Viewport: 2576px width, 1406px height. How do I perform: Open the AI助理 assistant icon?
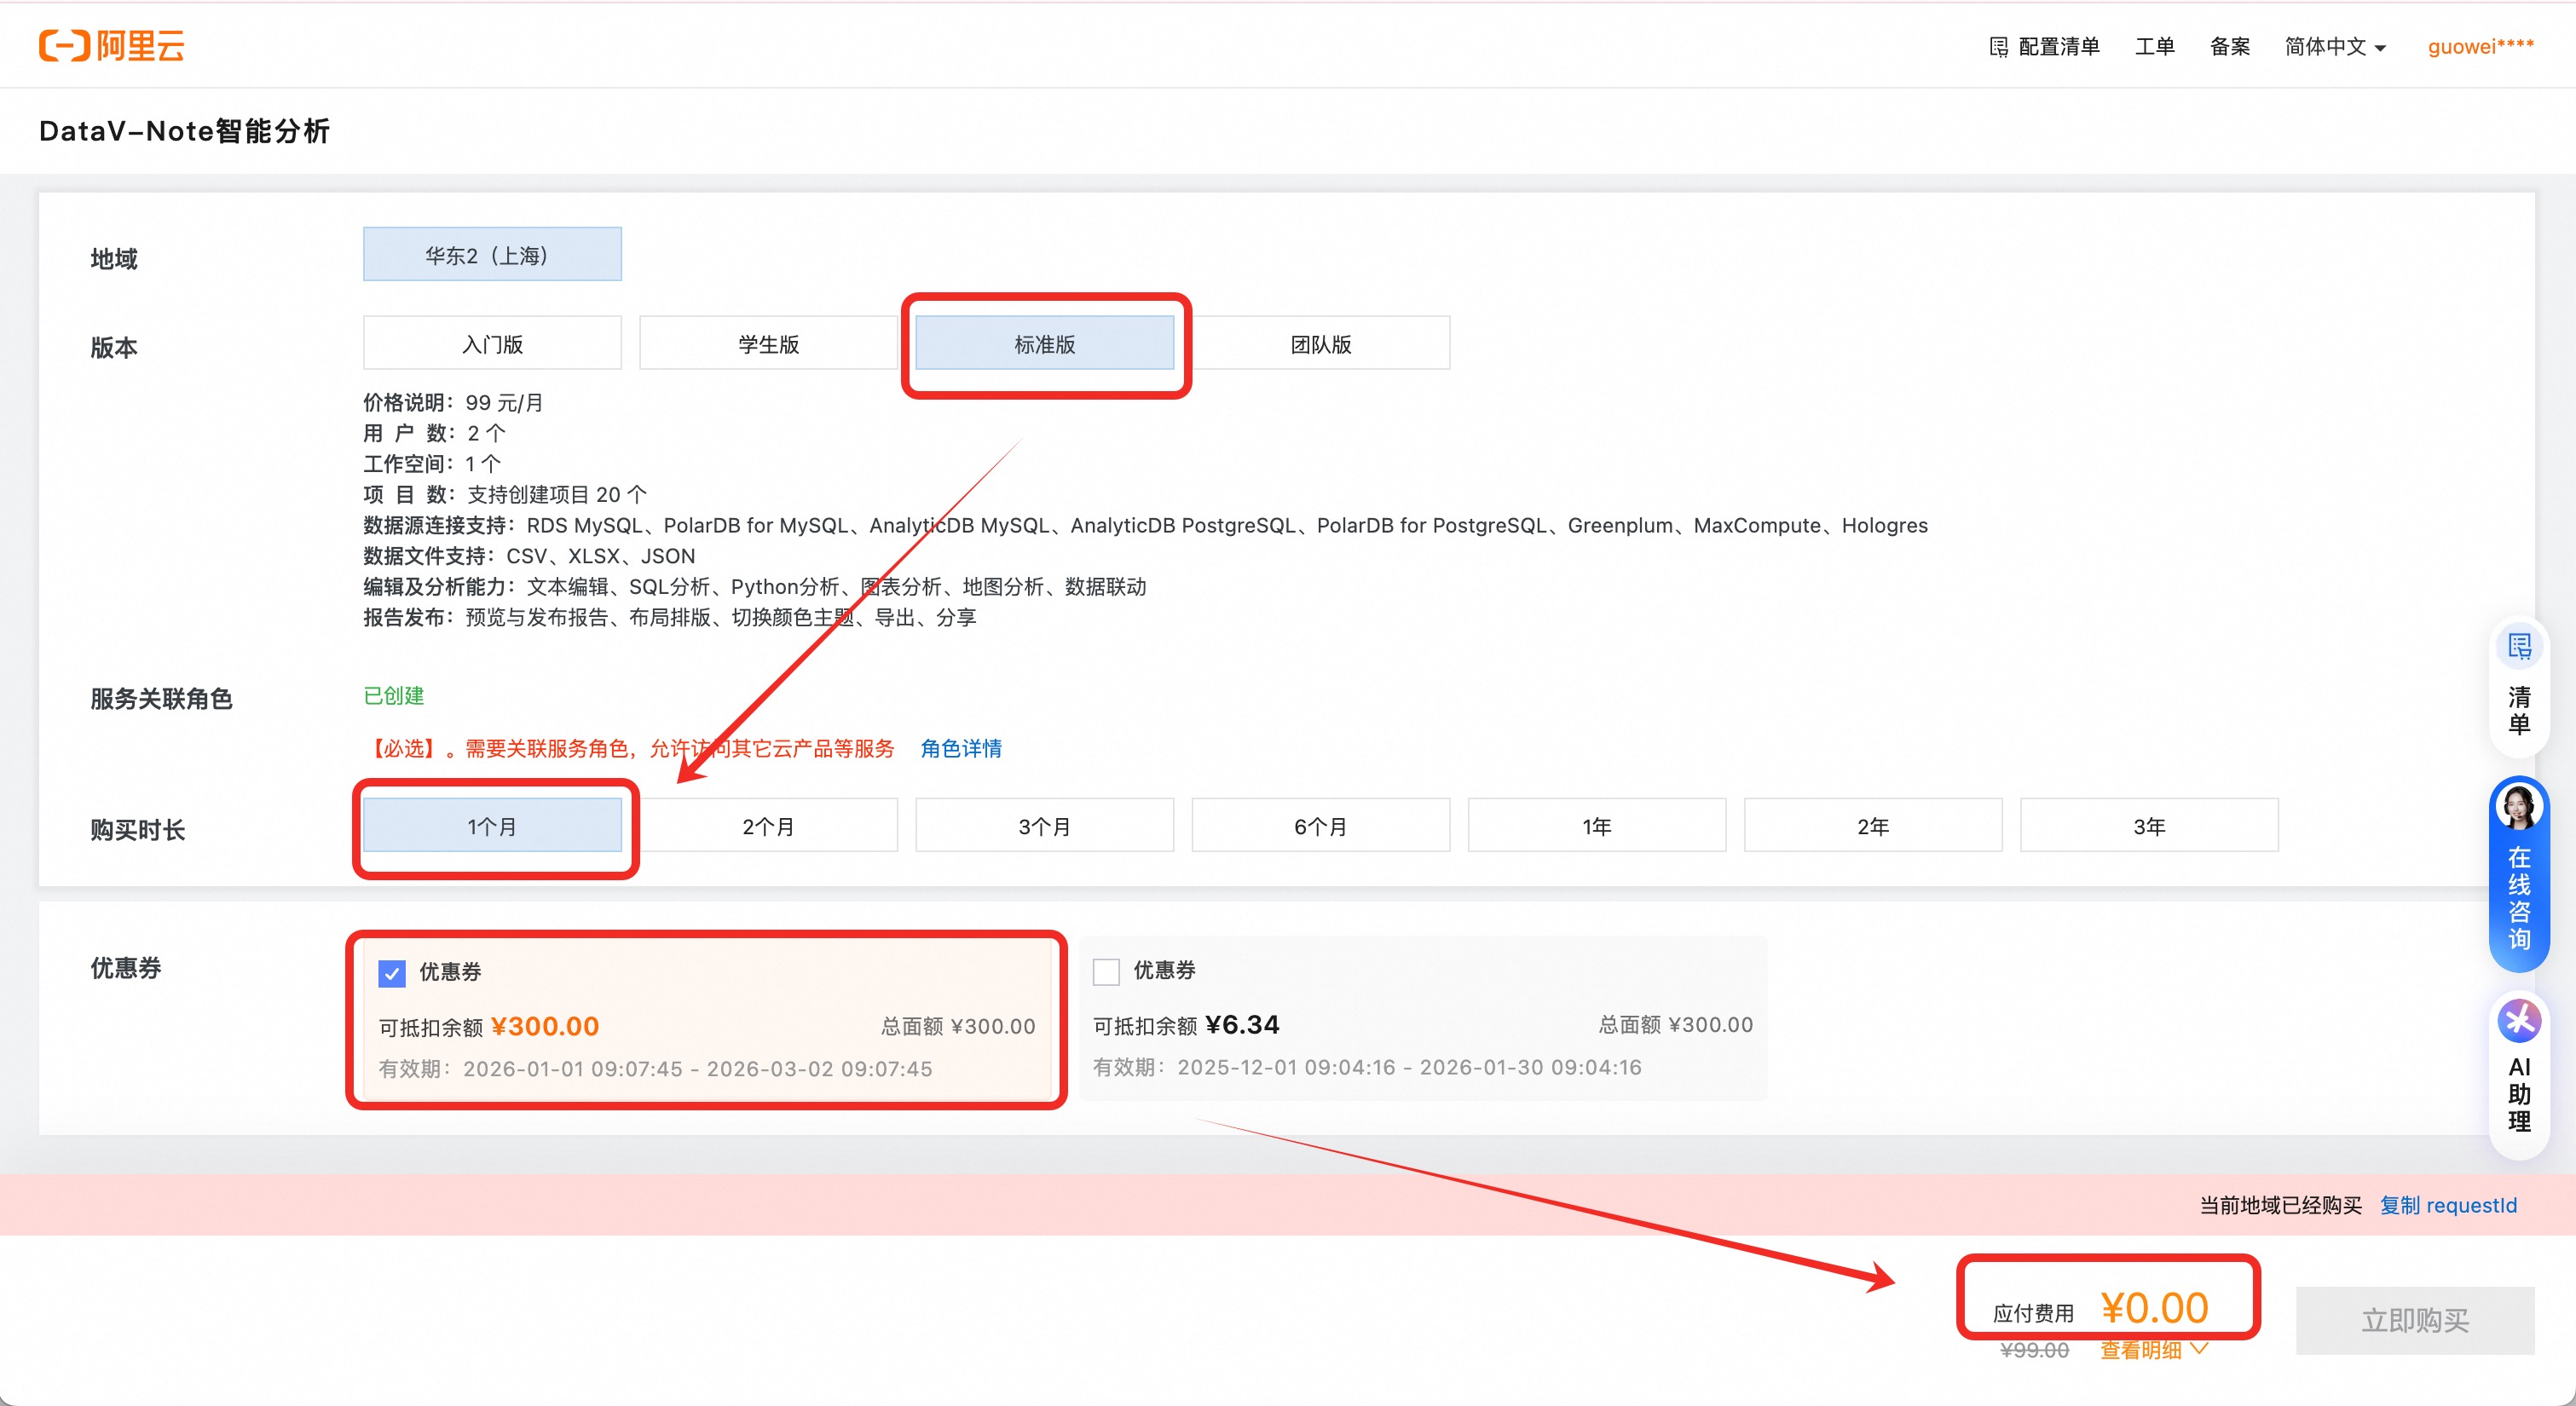pyautogui.click(x=2518, y=1022)
